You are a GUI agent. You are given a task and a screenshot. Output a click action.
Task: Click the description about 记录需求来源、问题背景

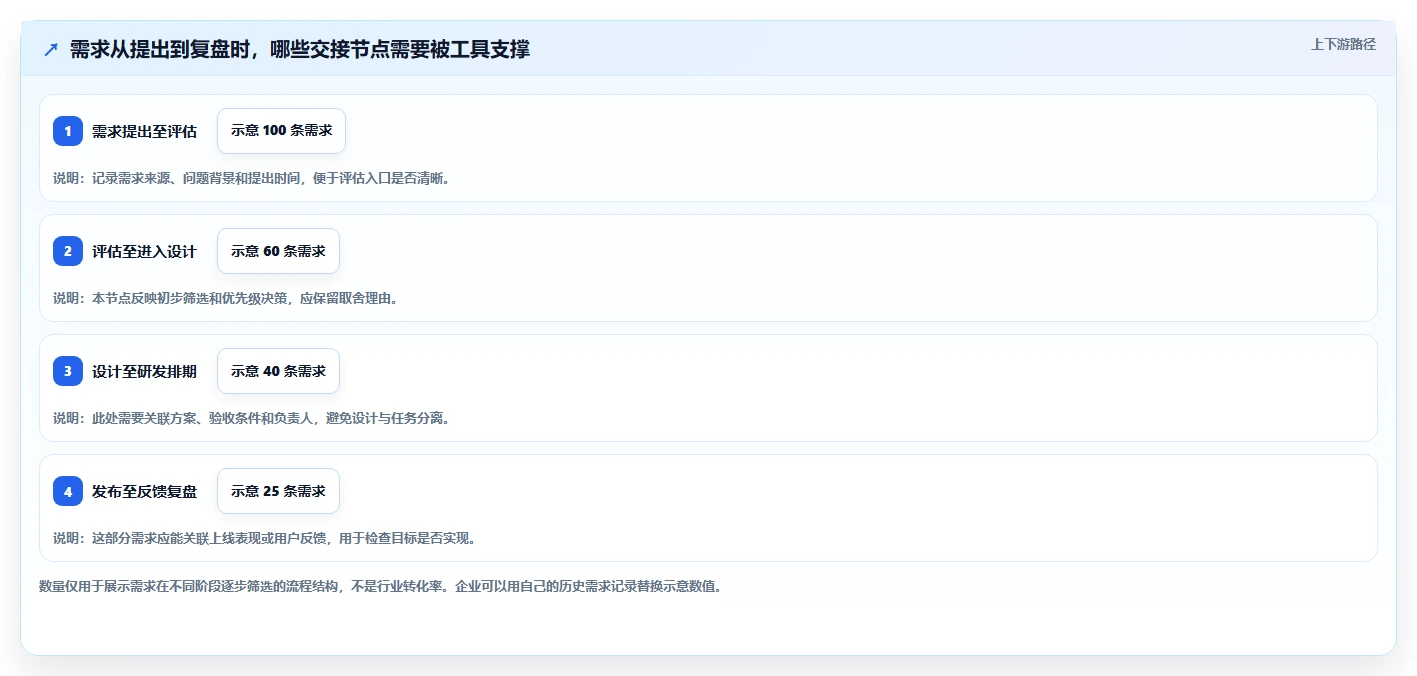click(251, 178)
